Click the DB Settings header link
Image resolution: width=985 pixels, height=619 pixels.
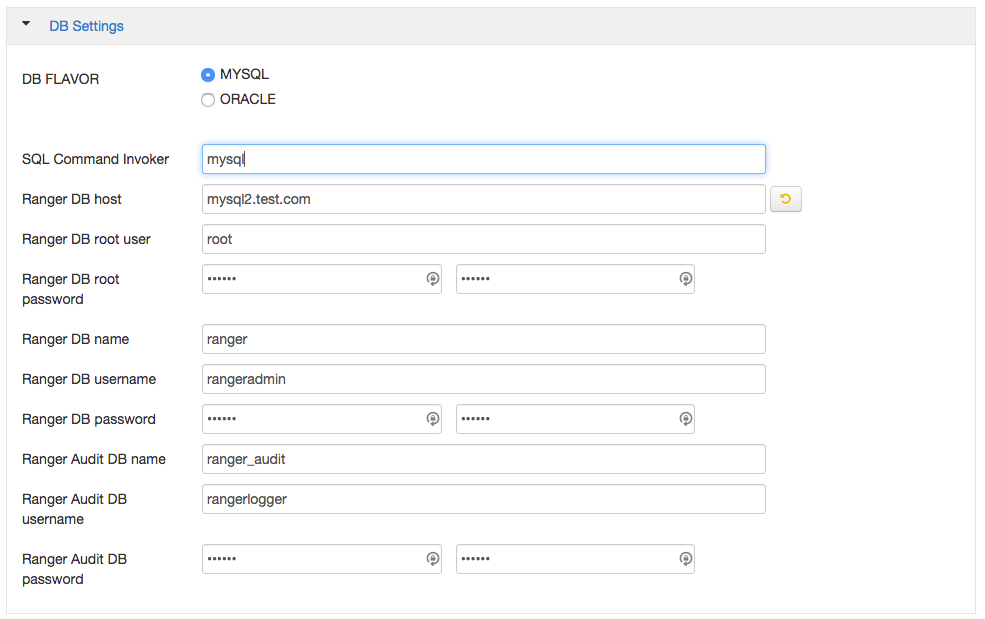point(86,26)
